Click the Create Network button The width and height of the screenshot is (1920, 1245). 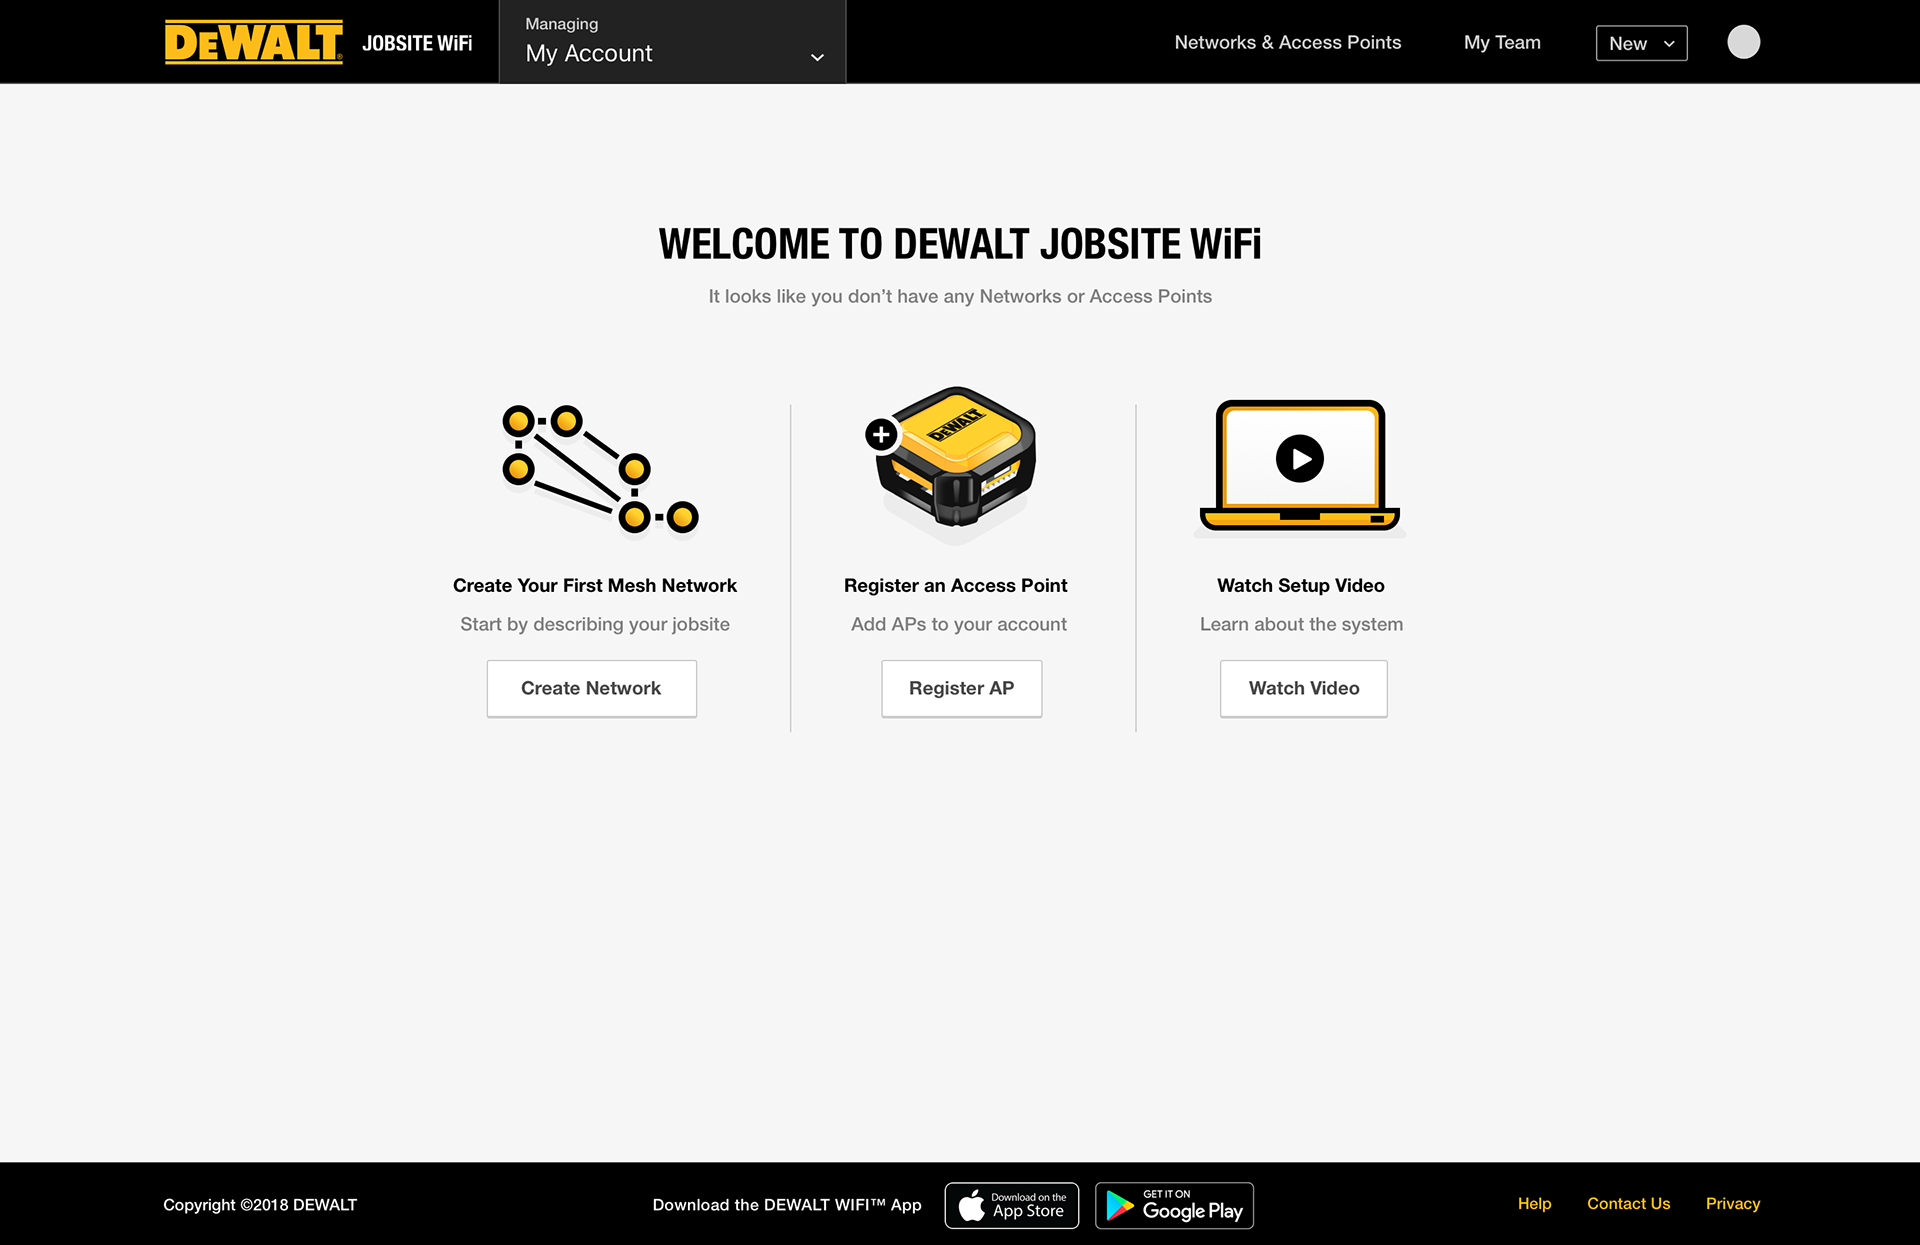(592, 688)
